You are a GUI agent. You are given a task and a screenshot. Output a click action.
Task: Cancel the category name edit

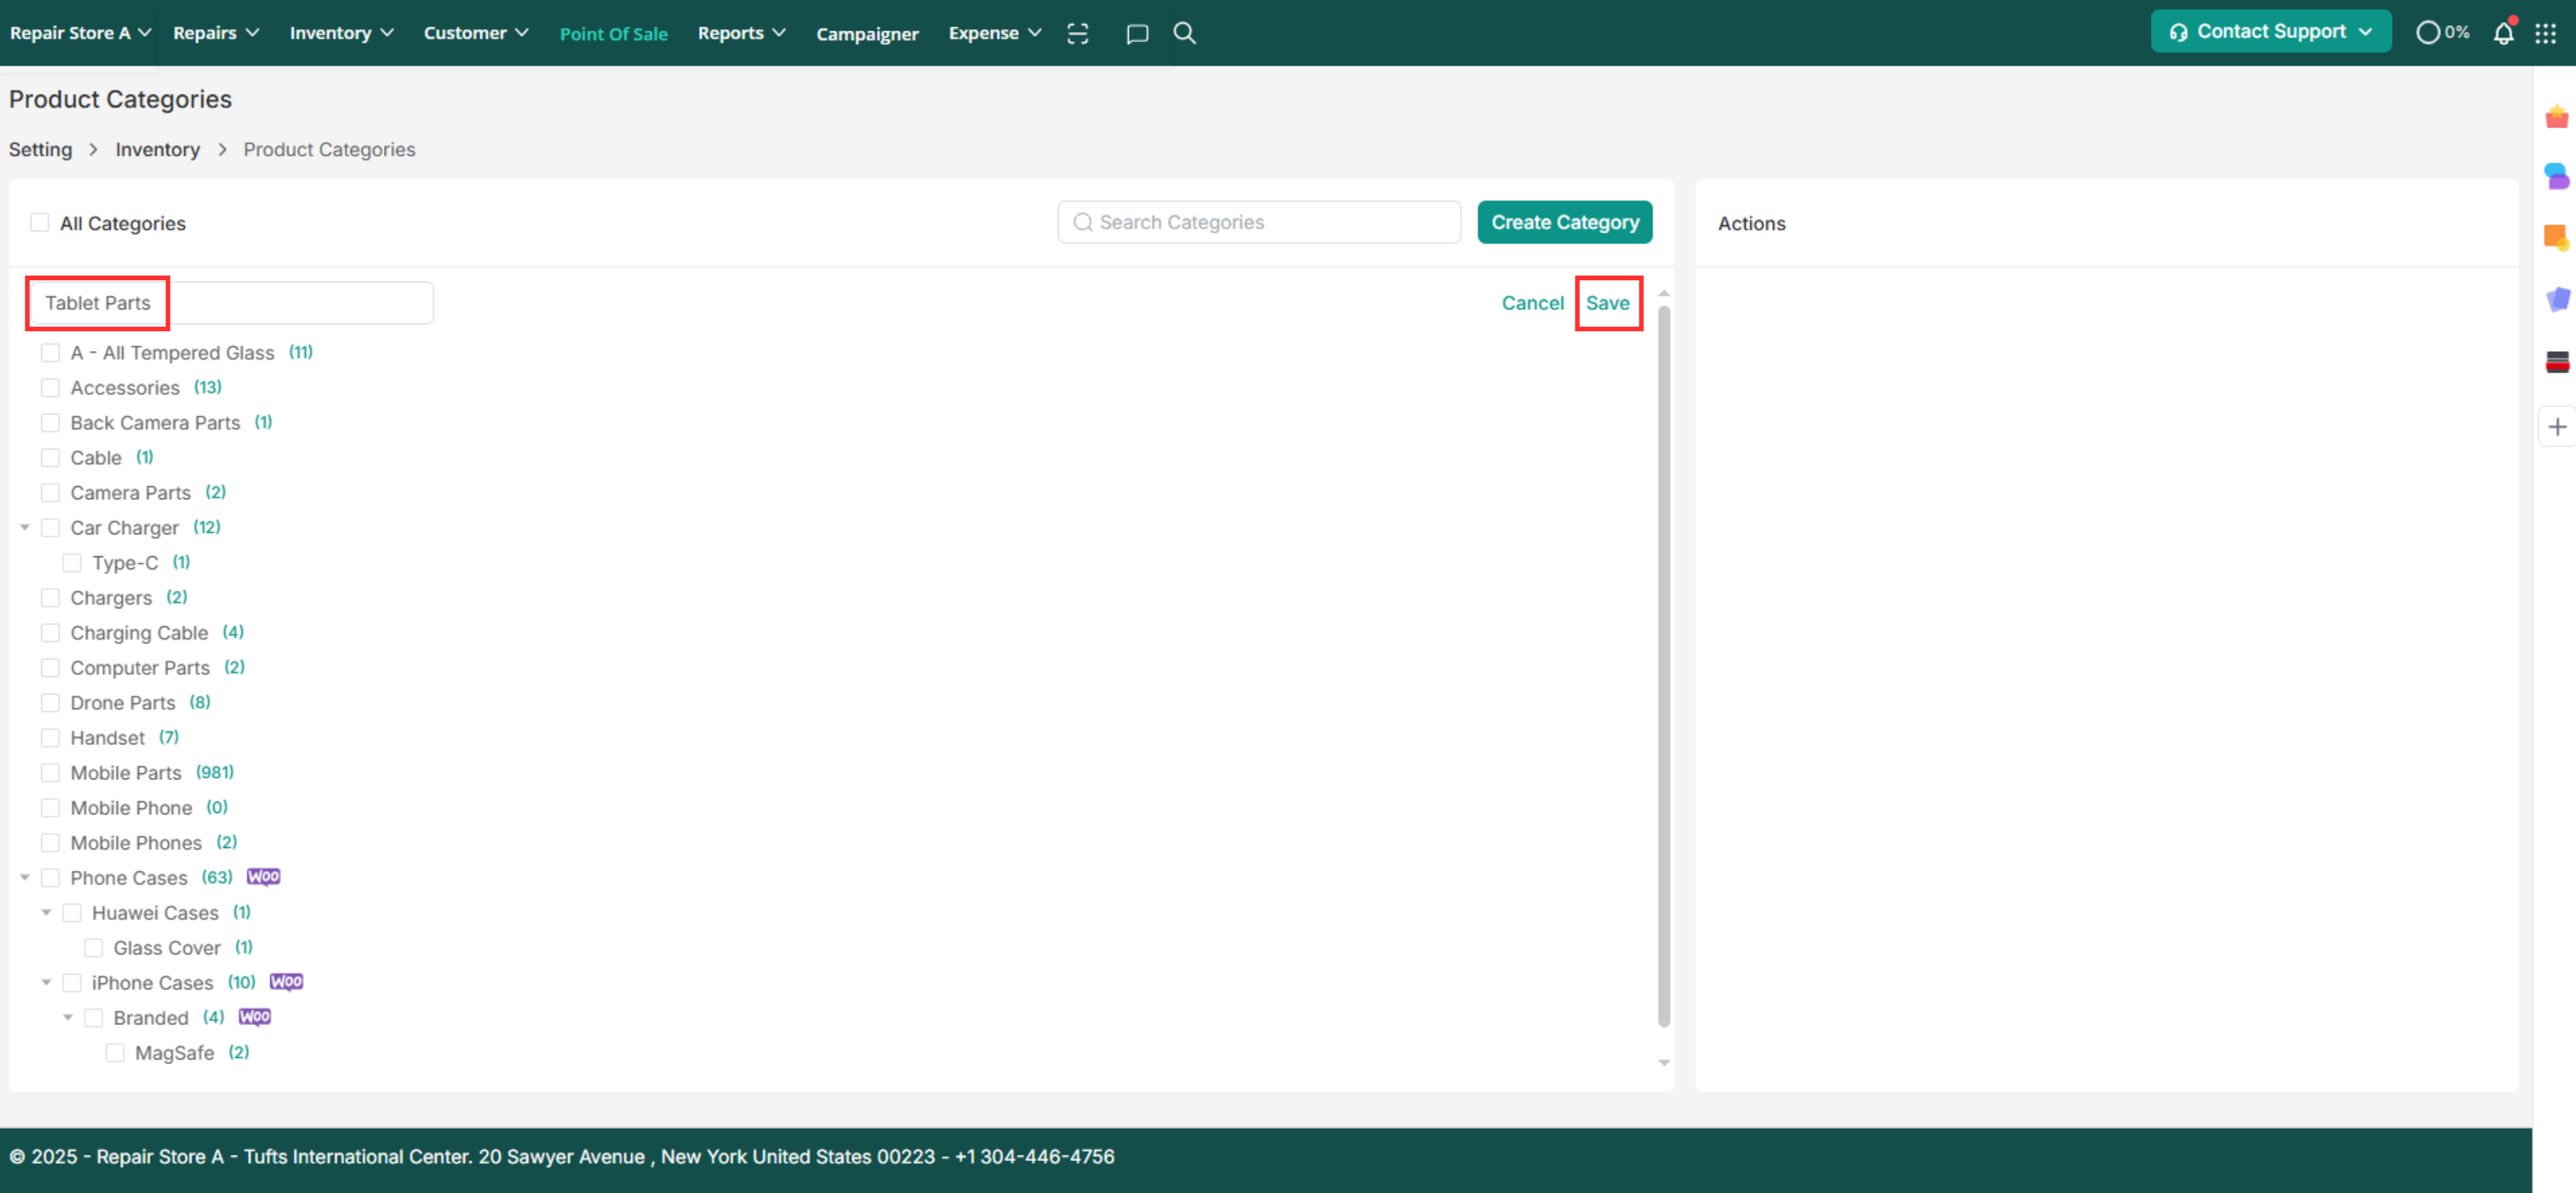1532,303
